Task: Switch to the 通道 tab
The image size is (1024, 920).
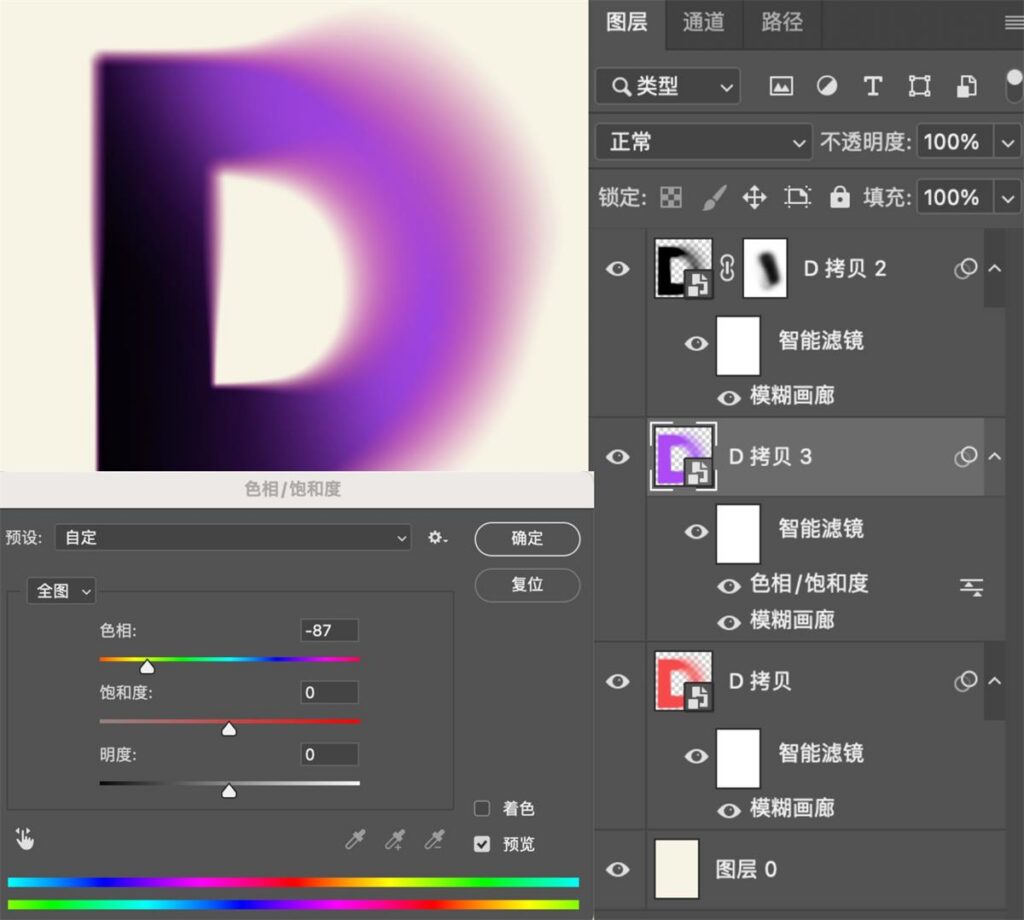Action: click(704, 23)
